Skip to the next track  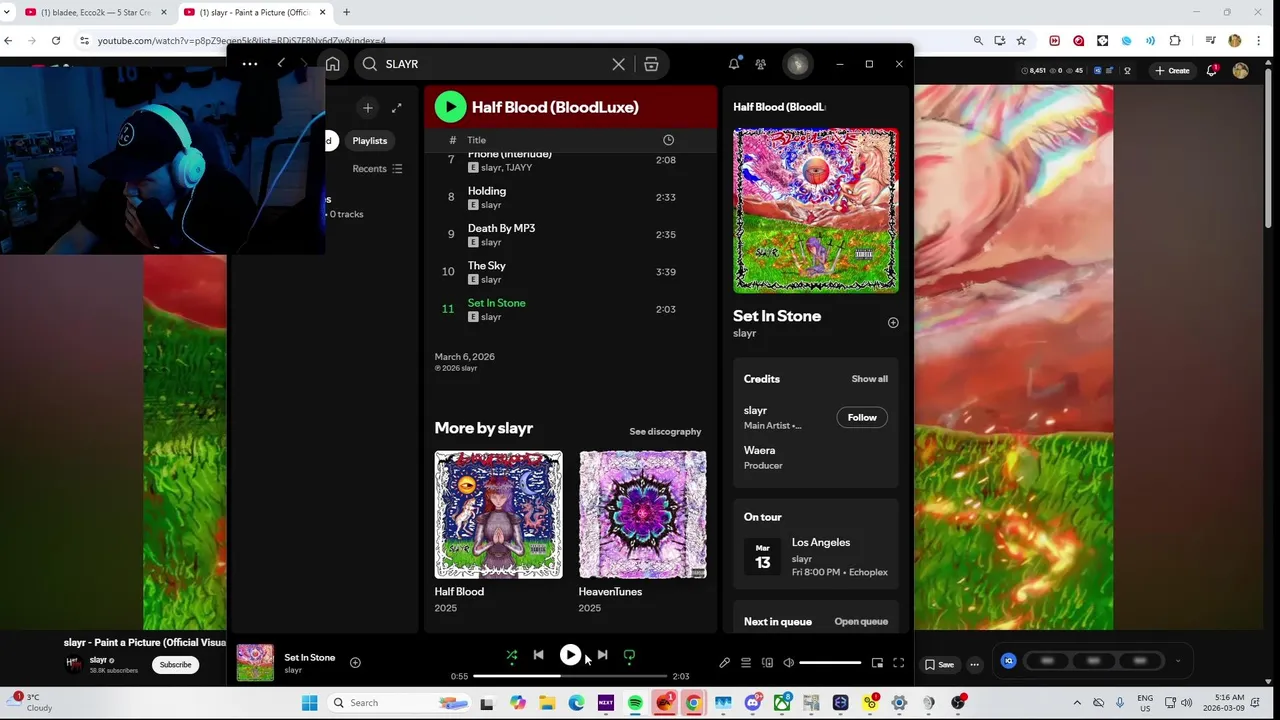pos(602,656)
